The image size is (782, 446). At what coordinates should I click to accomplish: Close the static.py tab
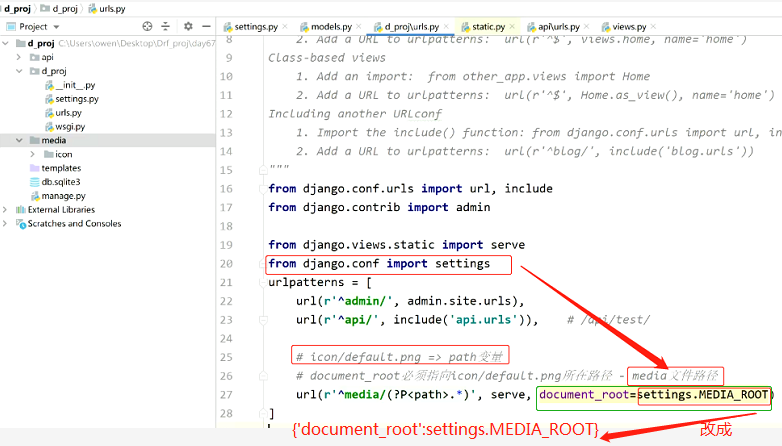coord(512,26)
